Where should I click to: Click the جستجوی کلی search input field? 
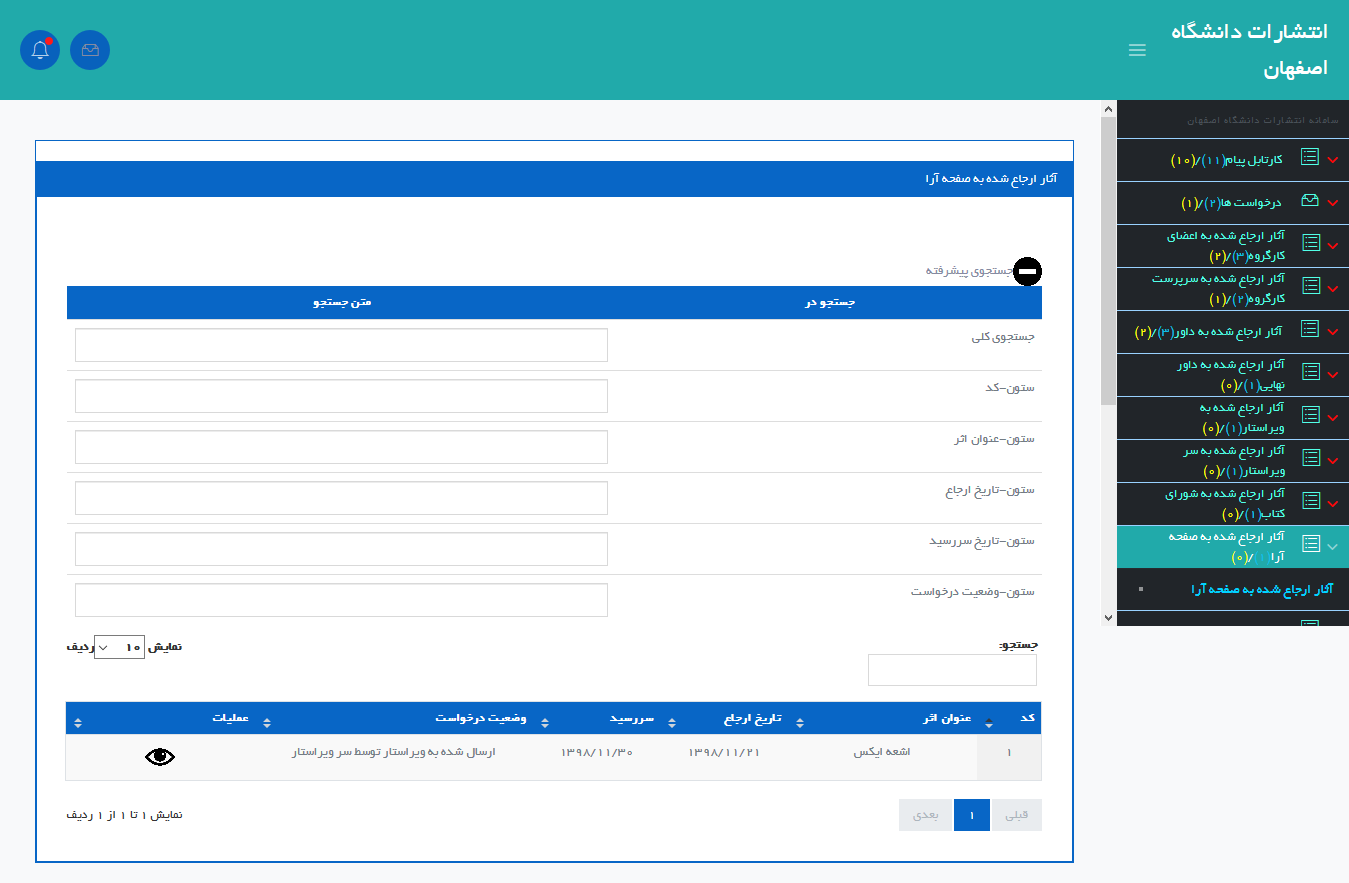point(341,345)
